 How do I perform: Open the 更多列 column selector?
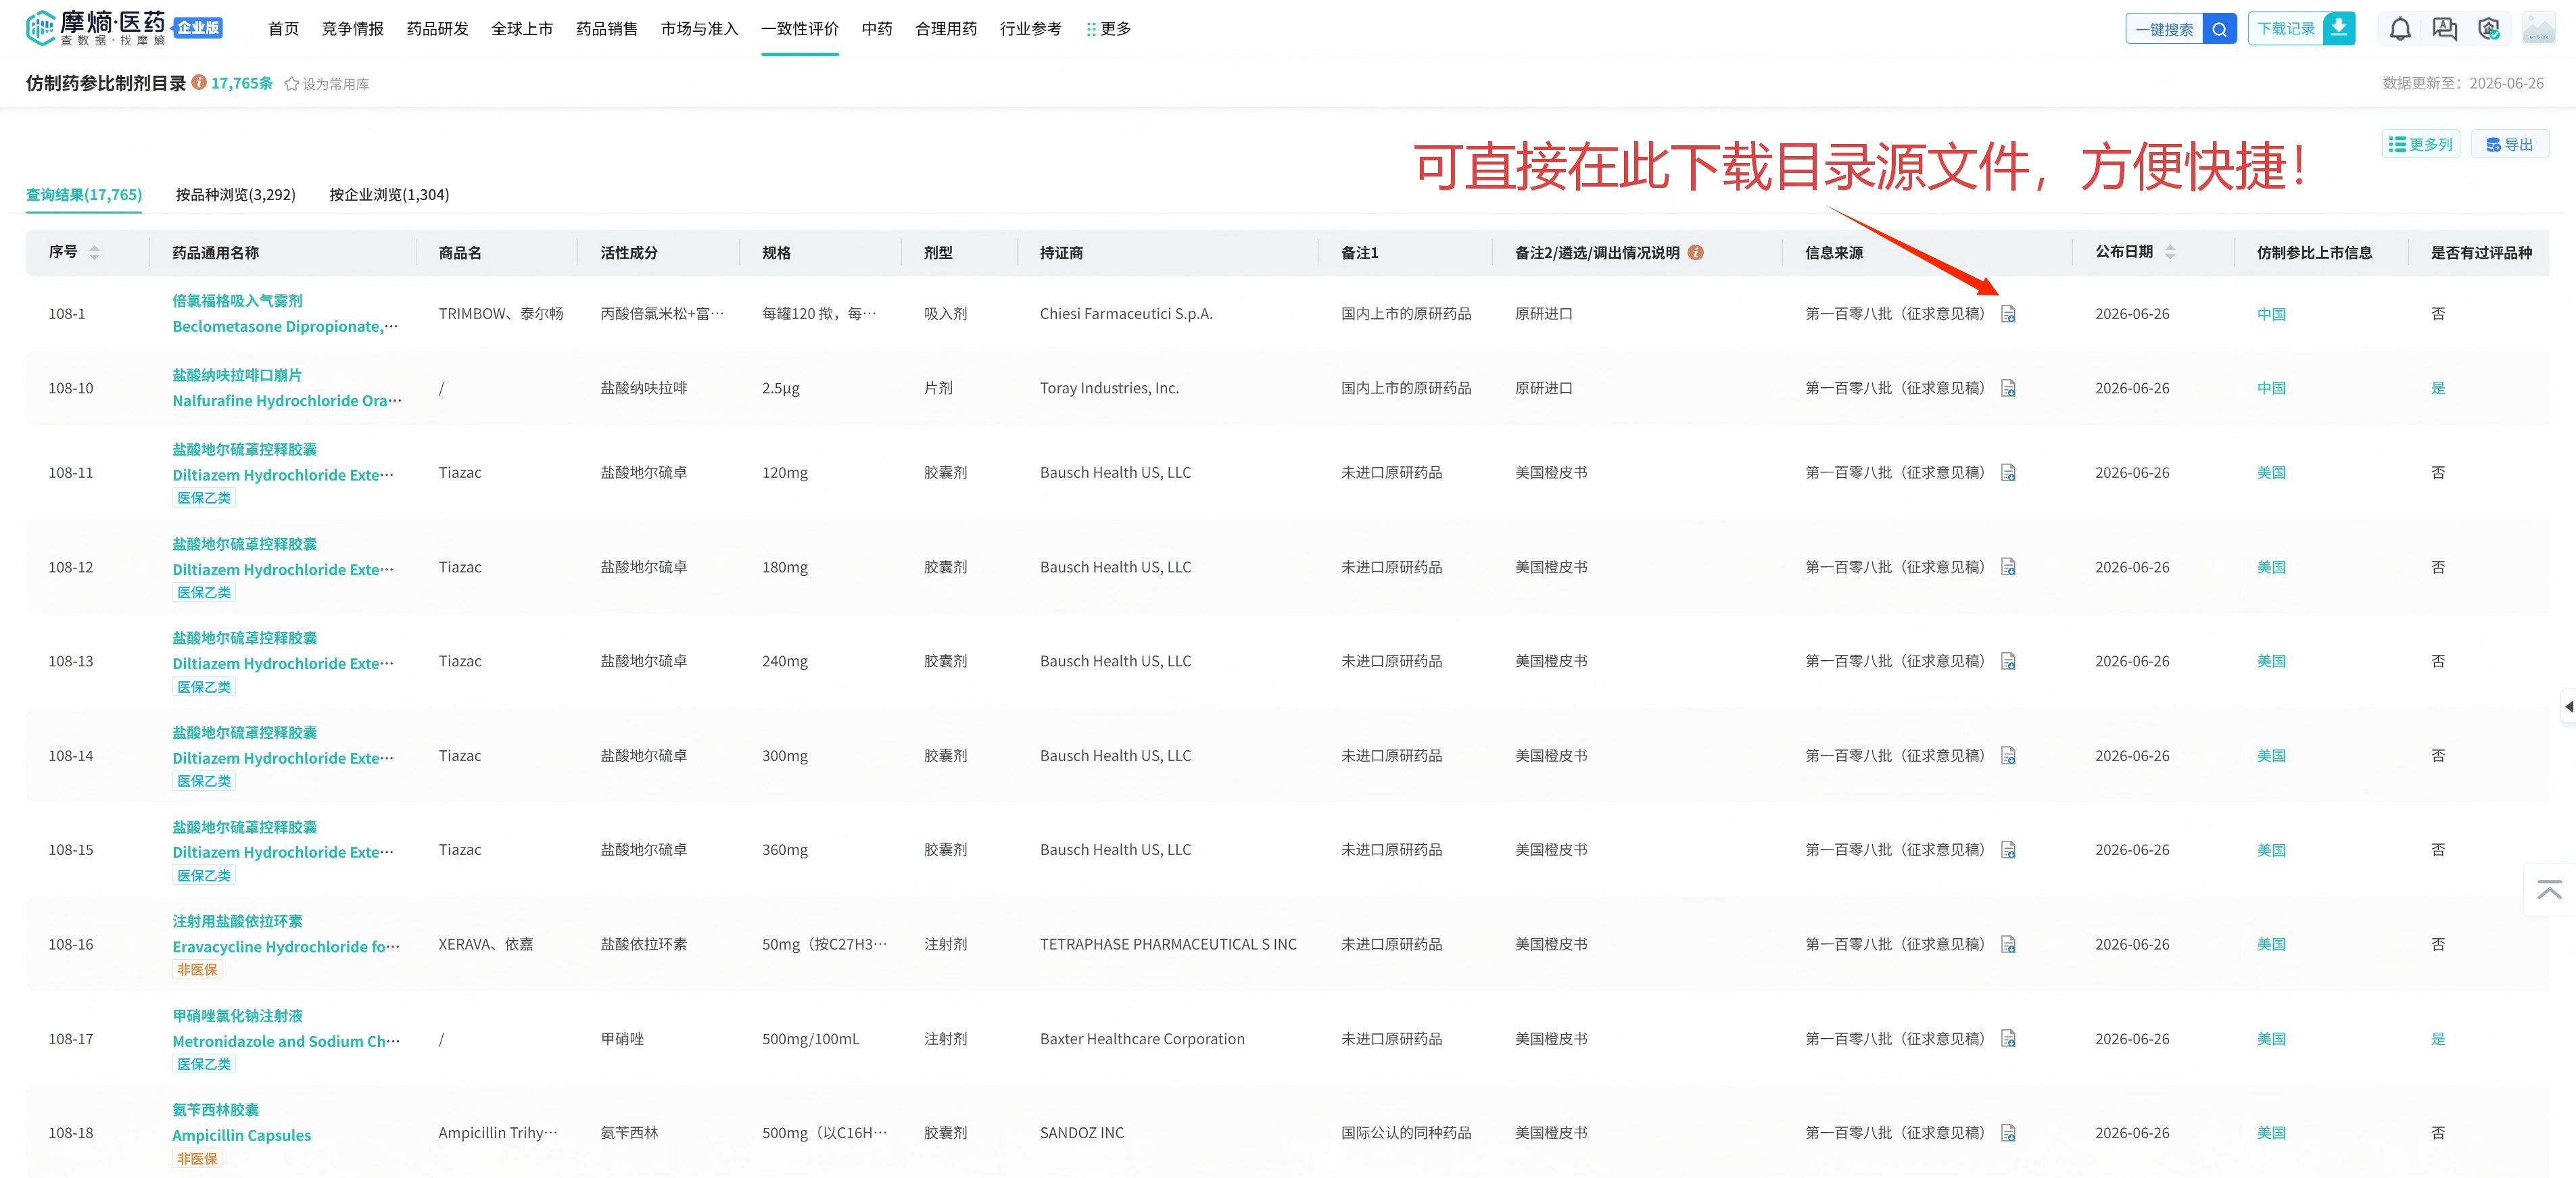(2420, 144)
